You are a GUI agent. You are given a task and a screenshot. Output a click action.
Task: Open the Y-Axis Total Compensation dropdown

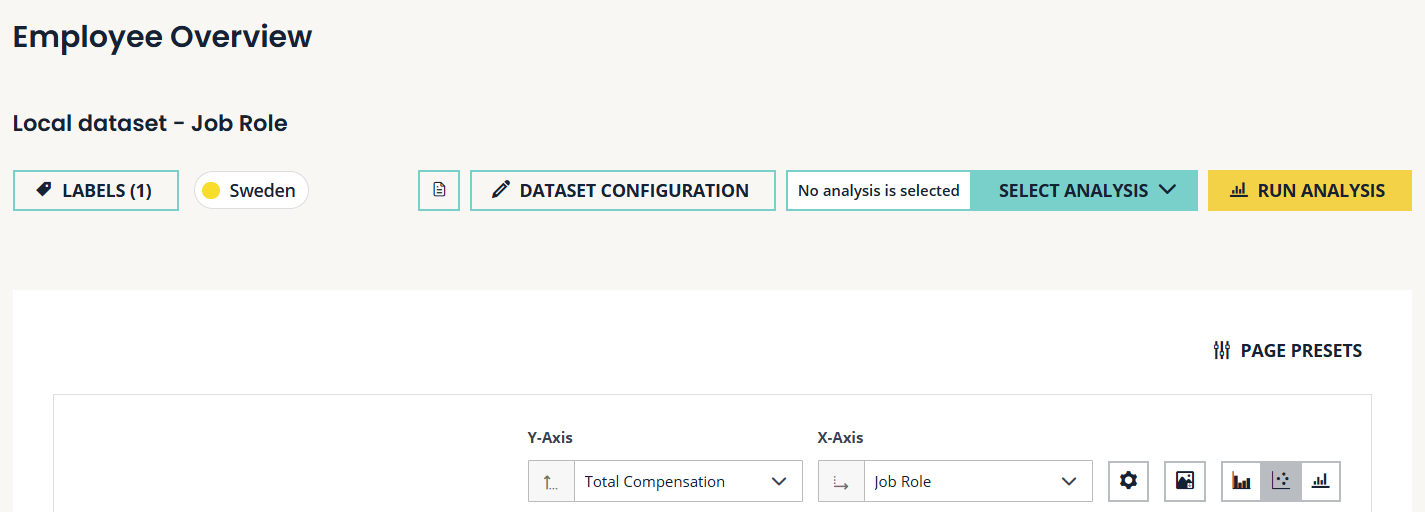(x=687, y=481)
